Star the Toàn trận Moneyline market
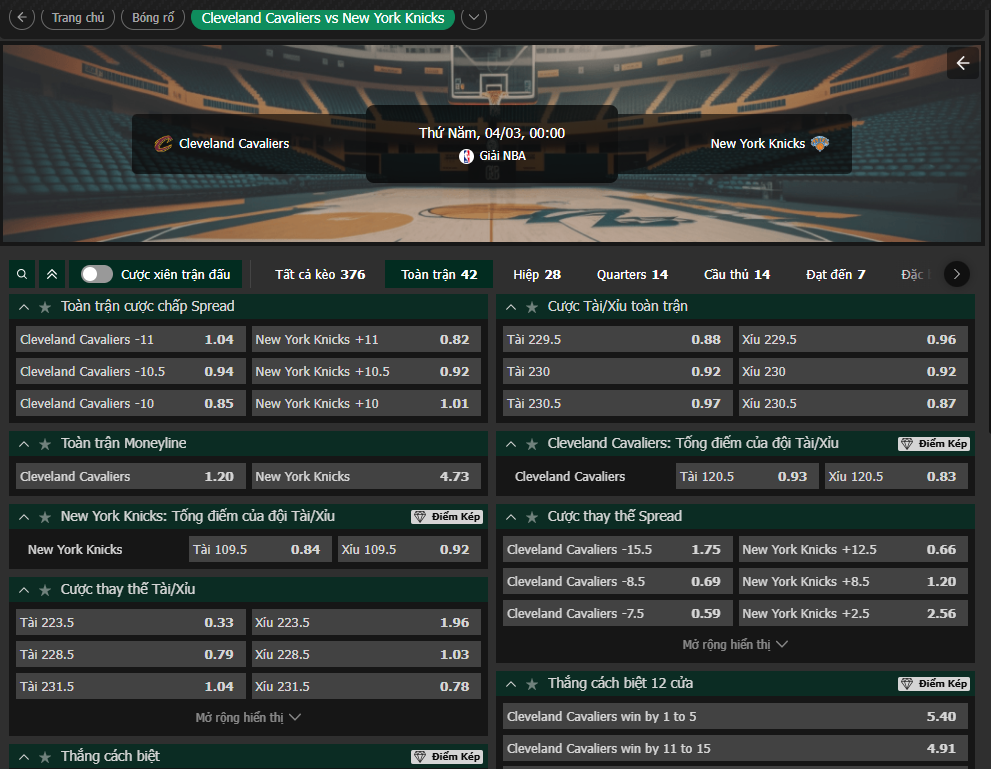Image resolution: width=991 pixels, height=769 pixels. click(x=45, y=444)
